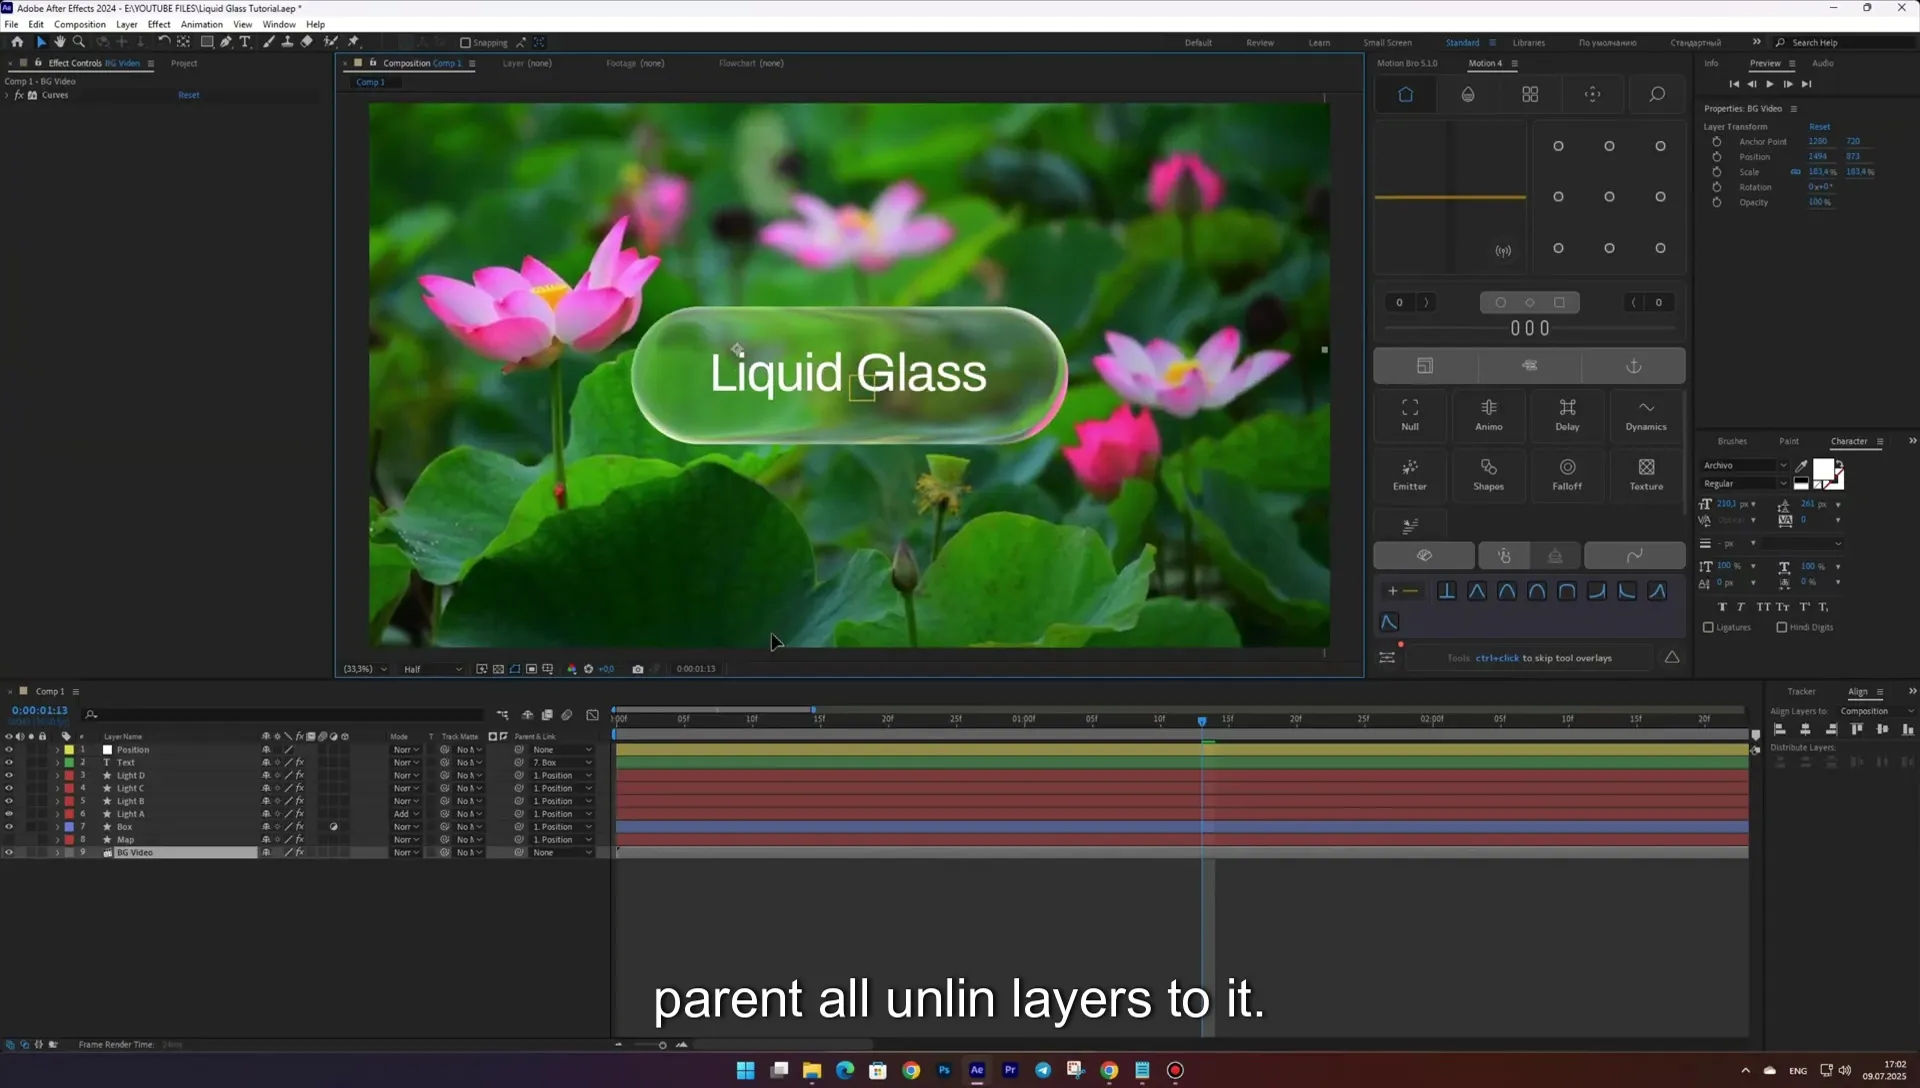This screenshot has height=1088, width=1920.
Task: Open the Dynamics tool in Motion panel
Action: tap(1646, 415)
